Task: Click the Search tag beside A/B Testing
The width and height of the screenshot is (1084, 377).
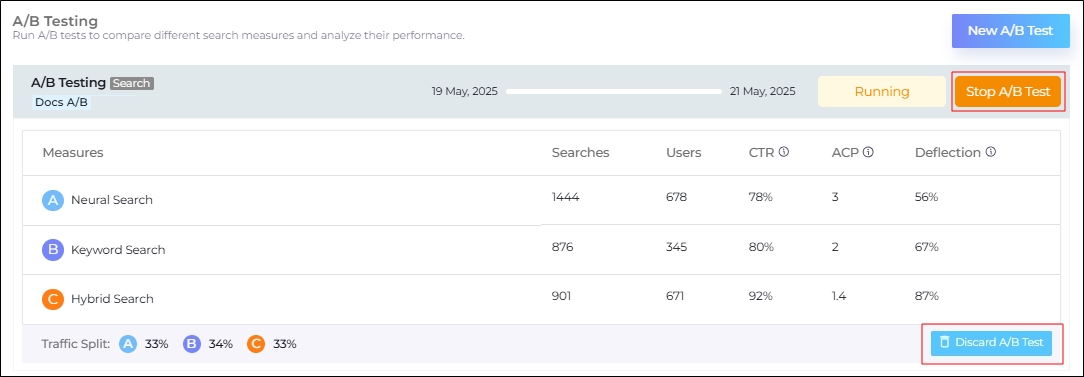Action: click(x=131, y=83)
